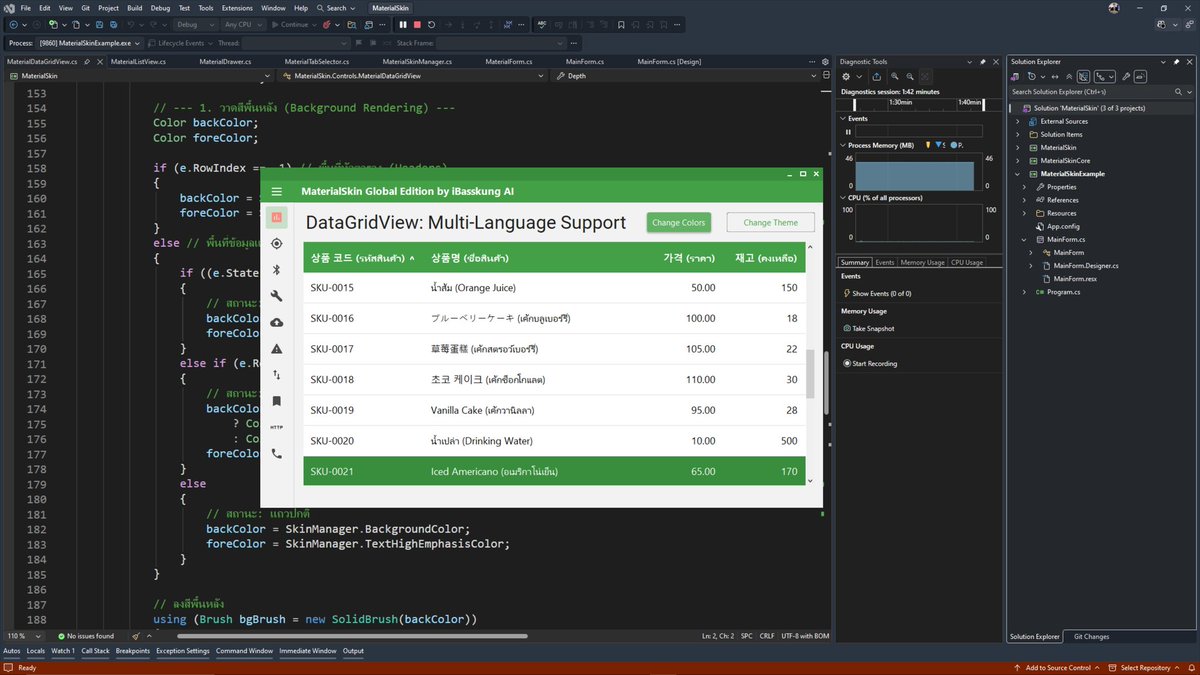Screen dimensions: 1200x675
Task: Switch to the MaterialSkinManager.cs tab
Action: [x=418, y=62]
